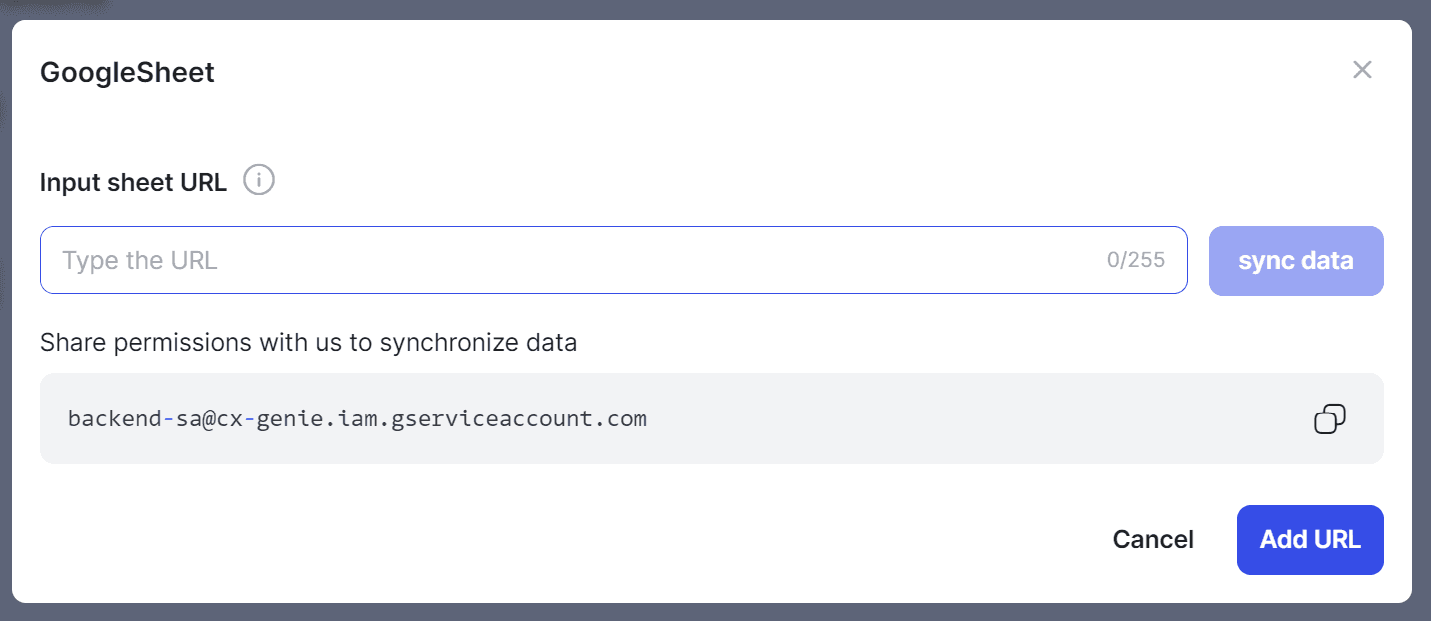Click the empty middle area of the URL field
1431x621 pixels.
(x=660, y=260)
